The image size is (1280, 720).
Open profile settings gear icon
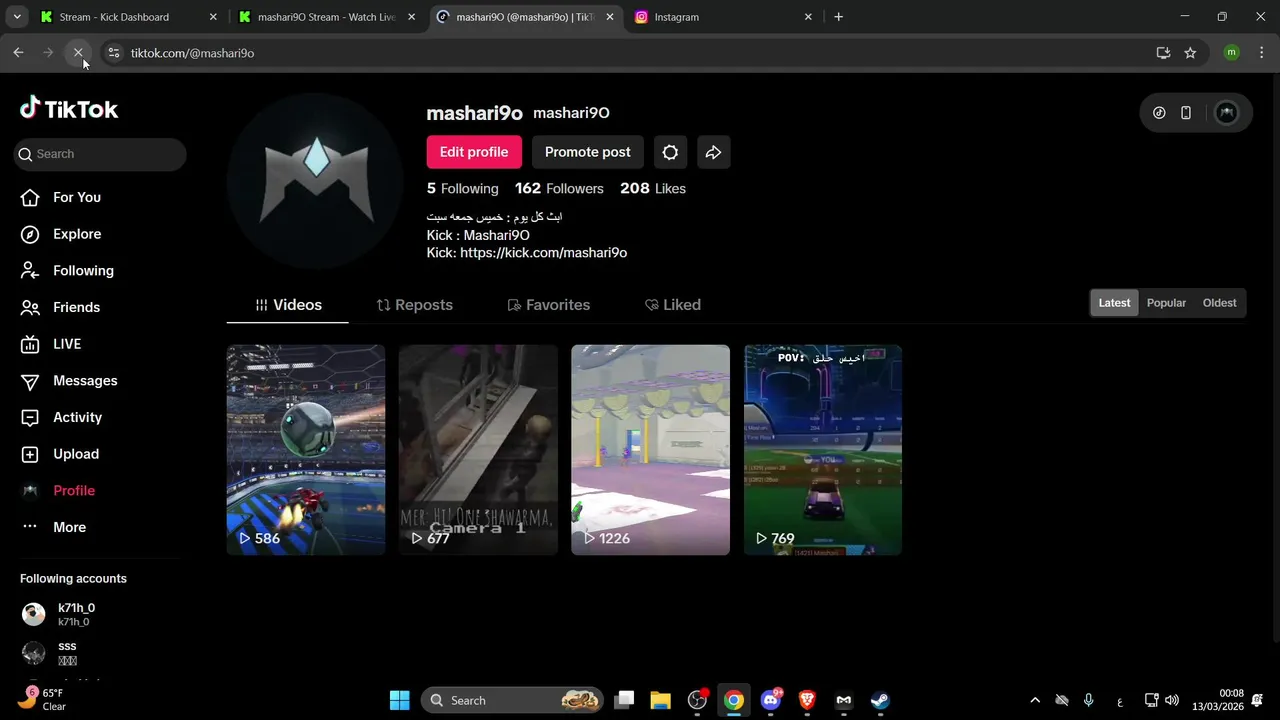[x=670, y=152]
